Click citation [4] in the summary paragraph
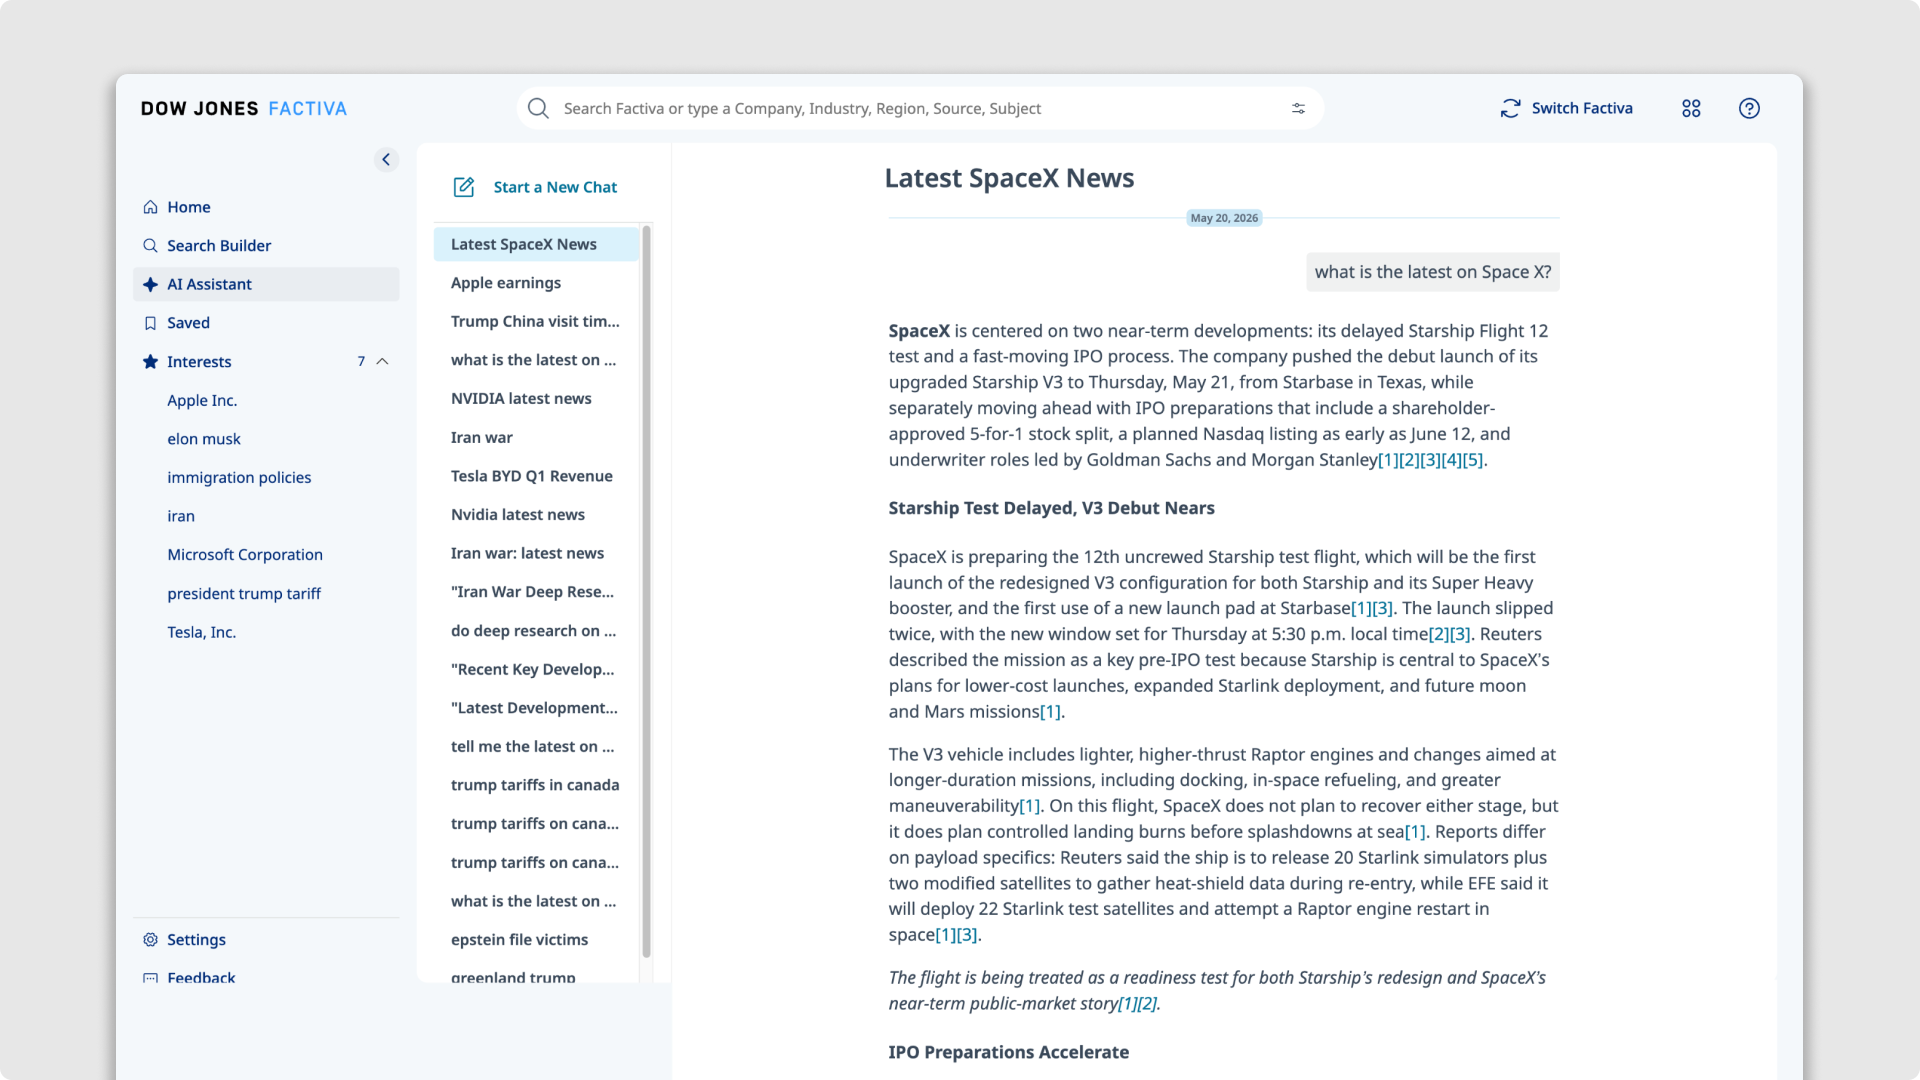 pyautogui.click(x=1451, y=460)
